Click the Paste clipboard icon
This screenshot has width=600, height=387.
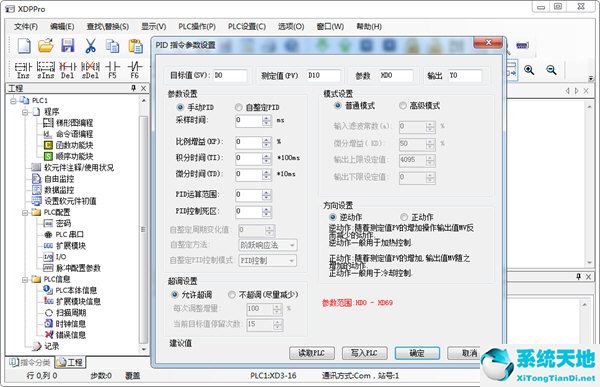tap(135, 46)
